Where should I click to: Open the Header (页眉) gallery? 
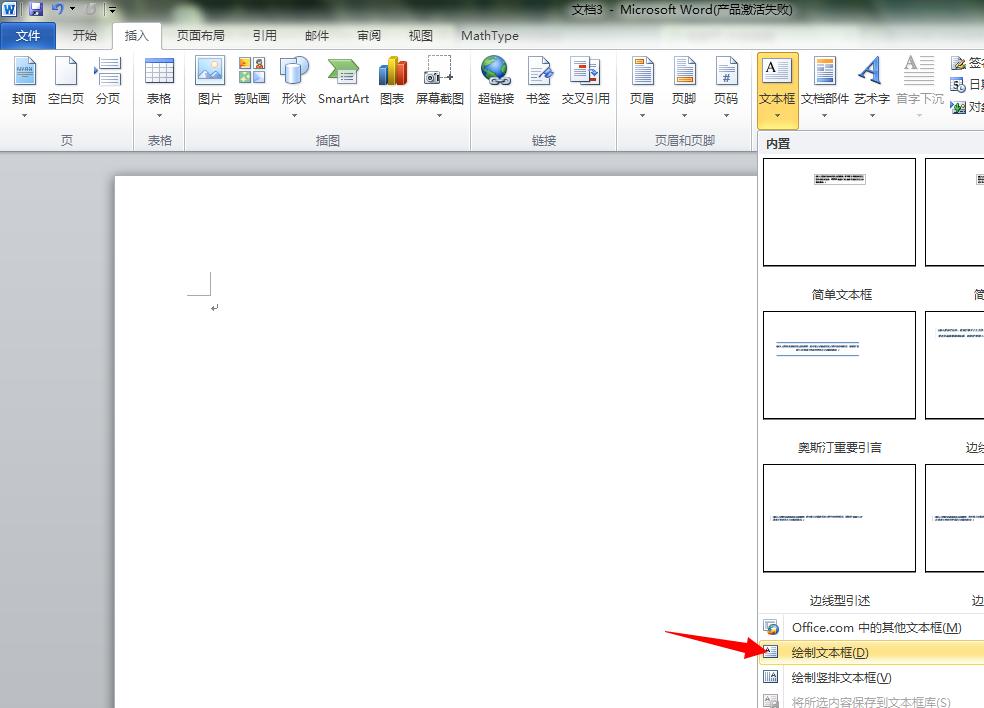(642, 70)
